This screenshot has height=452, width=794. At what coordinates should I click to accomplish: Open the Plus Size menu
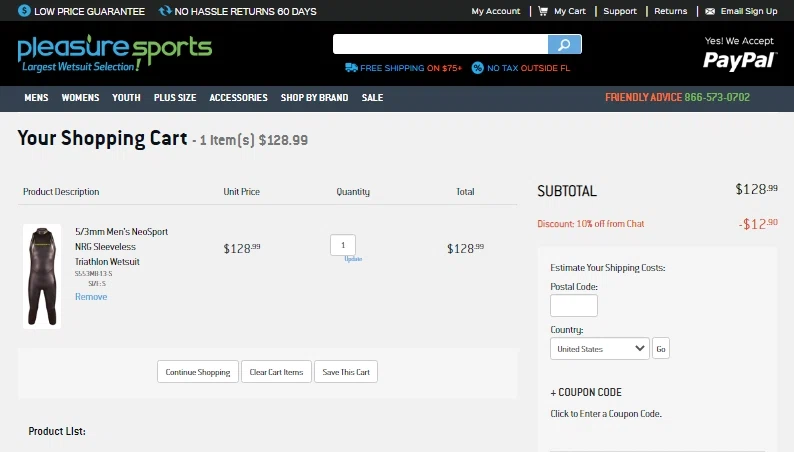[175, 98]
